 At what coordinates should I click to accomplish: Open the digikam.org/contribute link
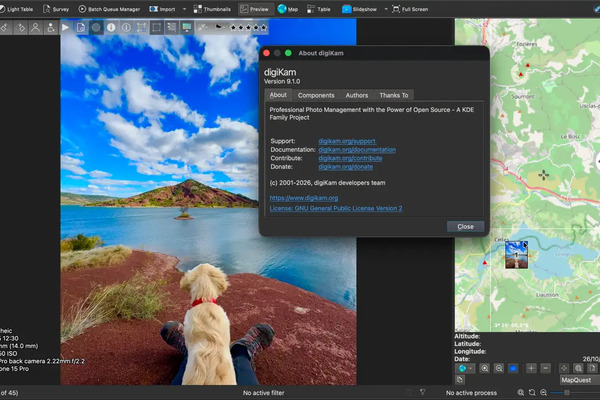[x=350, y=158]
